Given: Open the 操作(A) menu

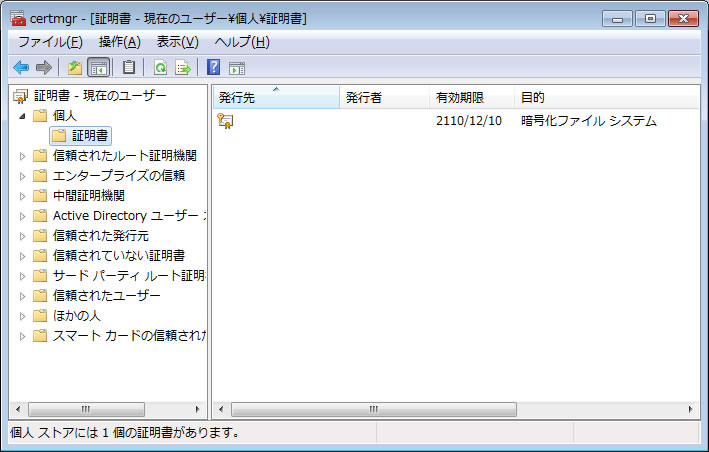Looking at the screenshot, I should coord(120,42).
